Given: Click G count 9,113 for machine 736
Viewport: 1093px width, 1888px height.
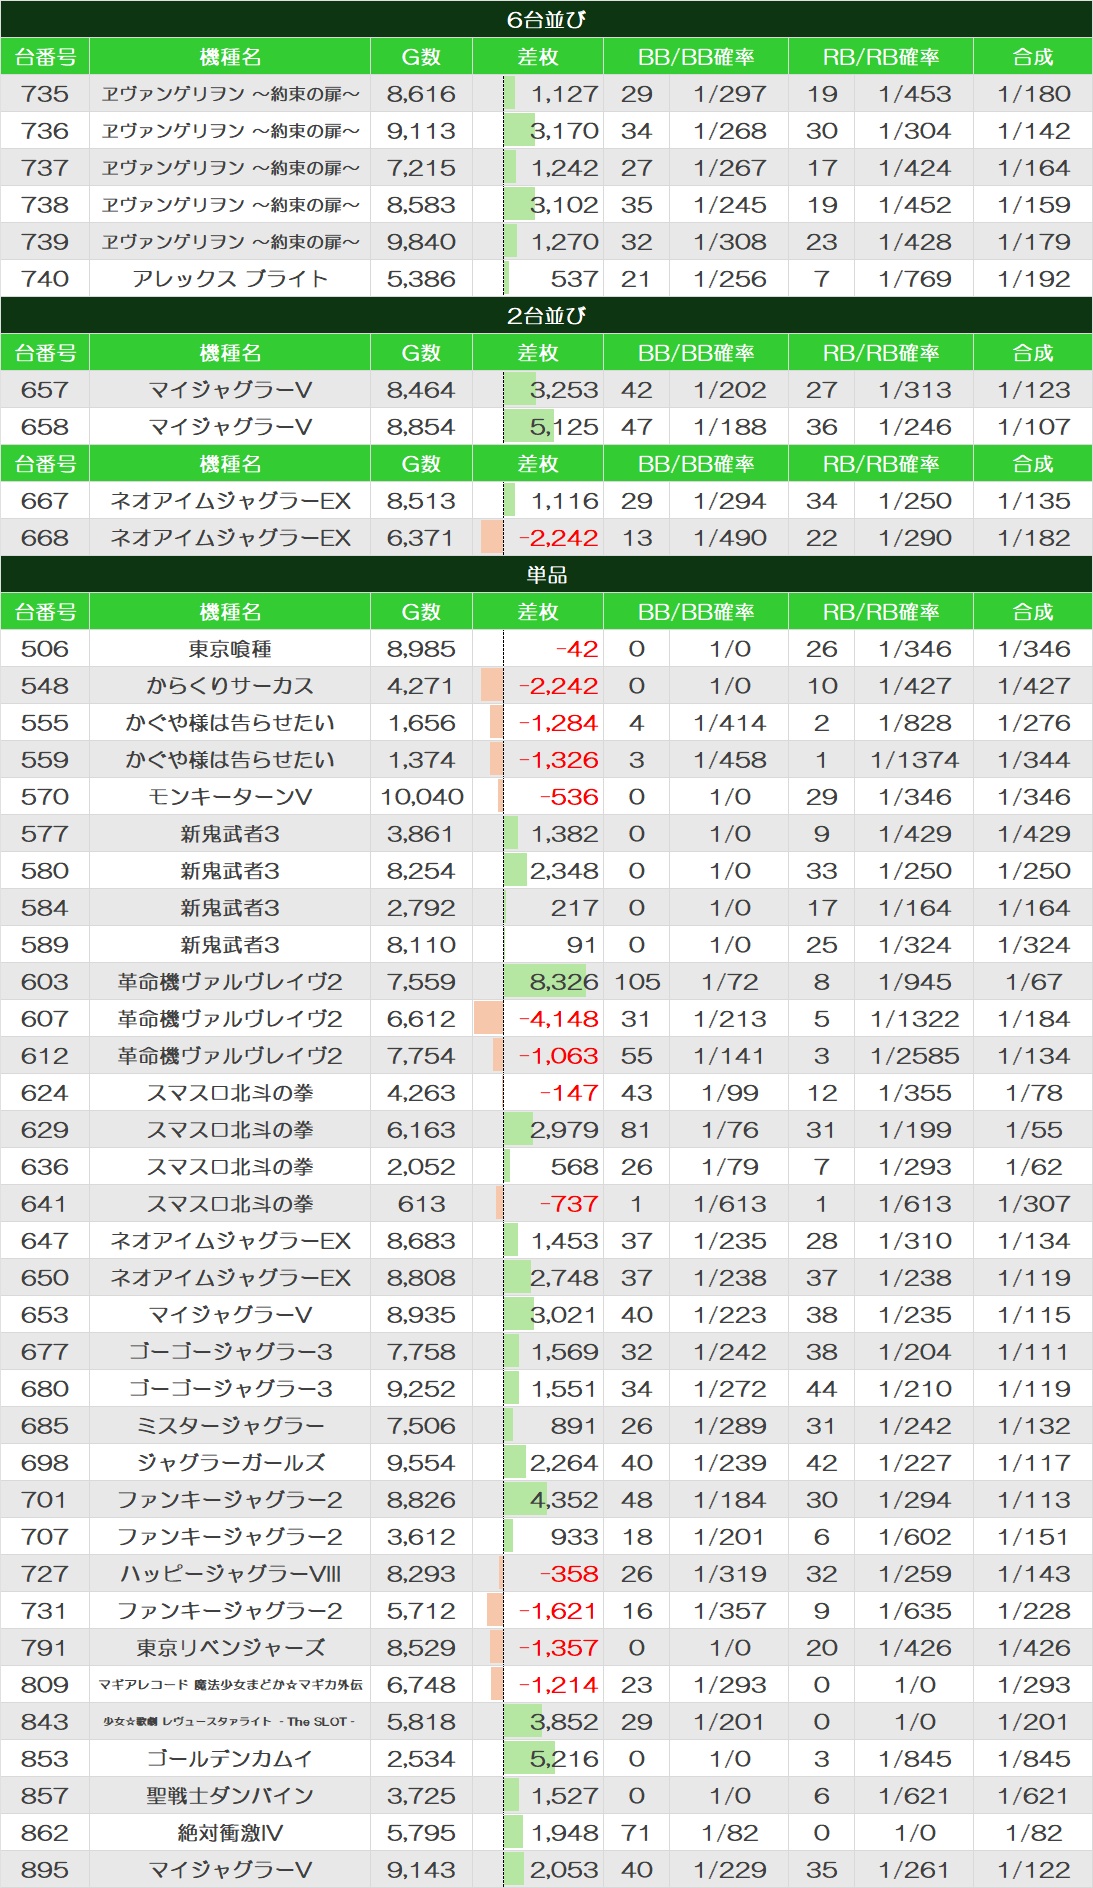Looking at the screenshot, I should tap(421, 131).
